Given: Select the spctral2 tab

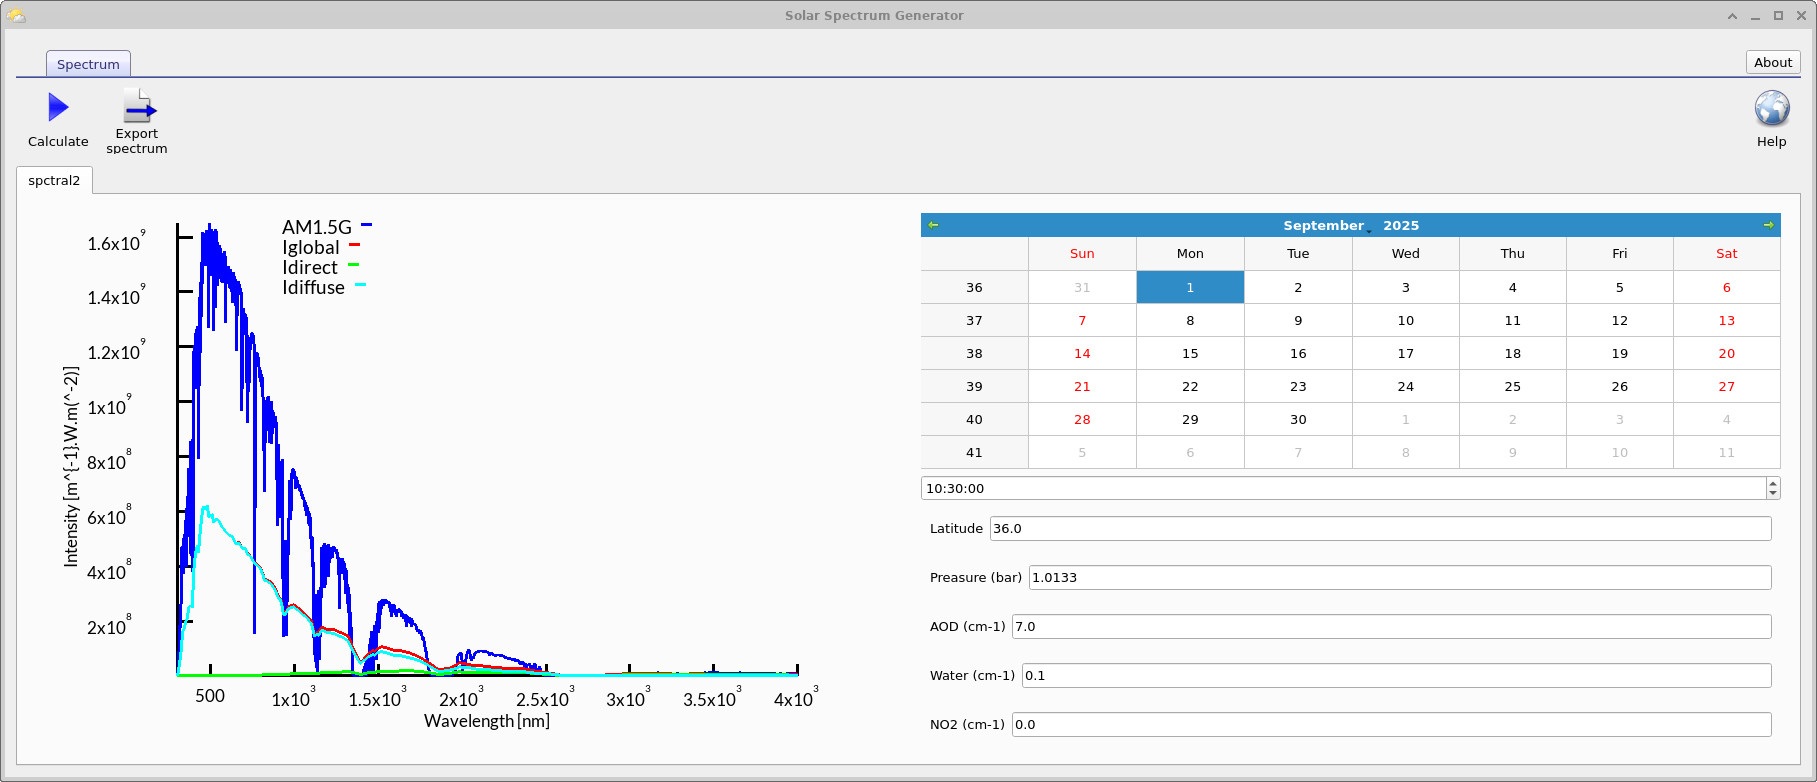Looking at the screenshot, I should click(54, 181).
